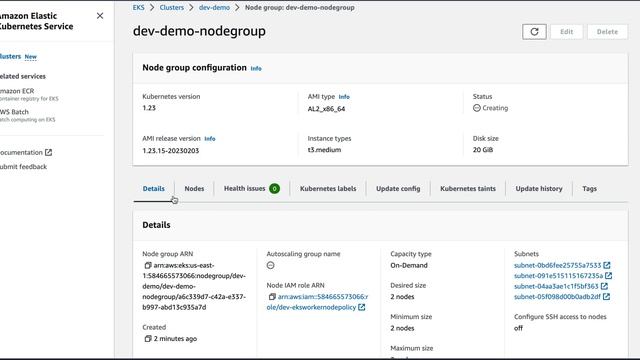This screenshot has width=640, height=360.
Task: Open Clusters in the side navigation
Action: click(x=11, y=56)
